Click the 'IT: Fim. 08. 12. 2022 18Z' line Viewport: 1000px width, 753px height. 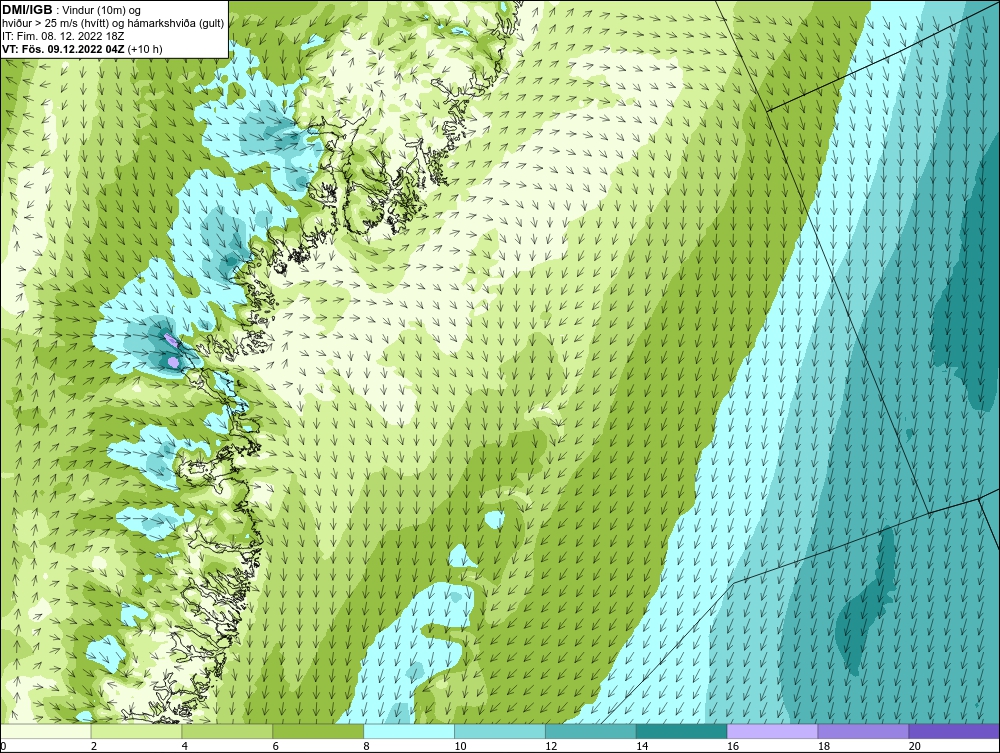[63, 36]
